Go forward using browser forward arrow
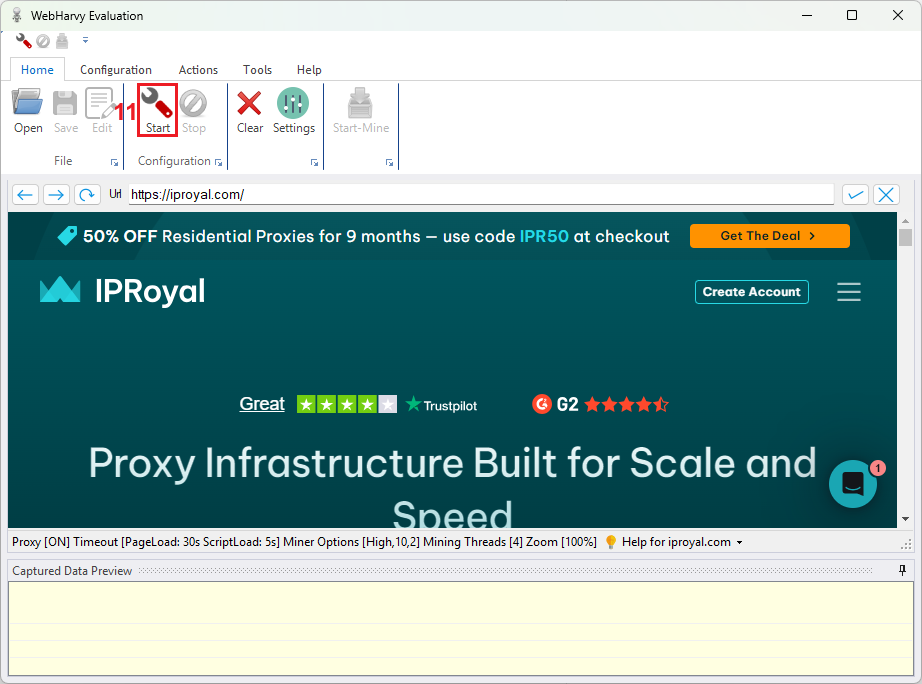The width and height of the screenshot is (922, 684). (56, 195)
